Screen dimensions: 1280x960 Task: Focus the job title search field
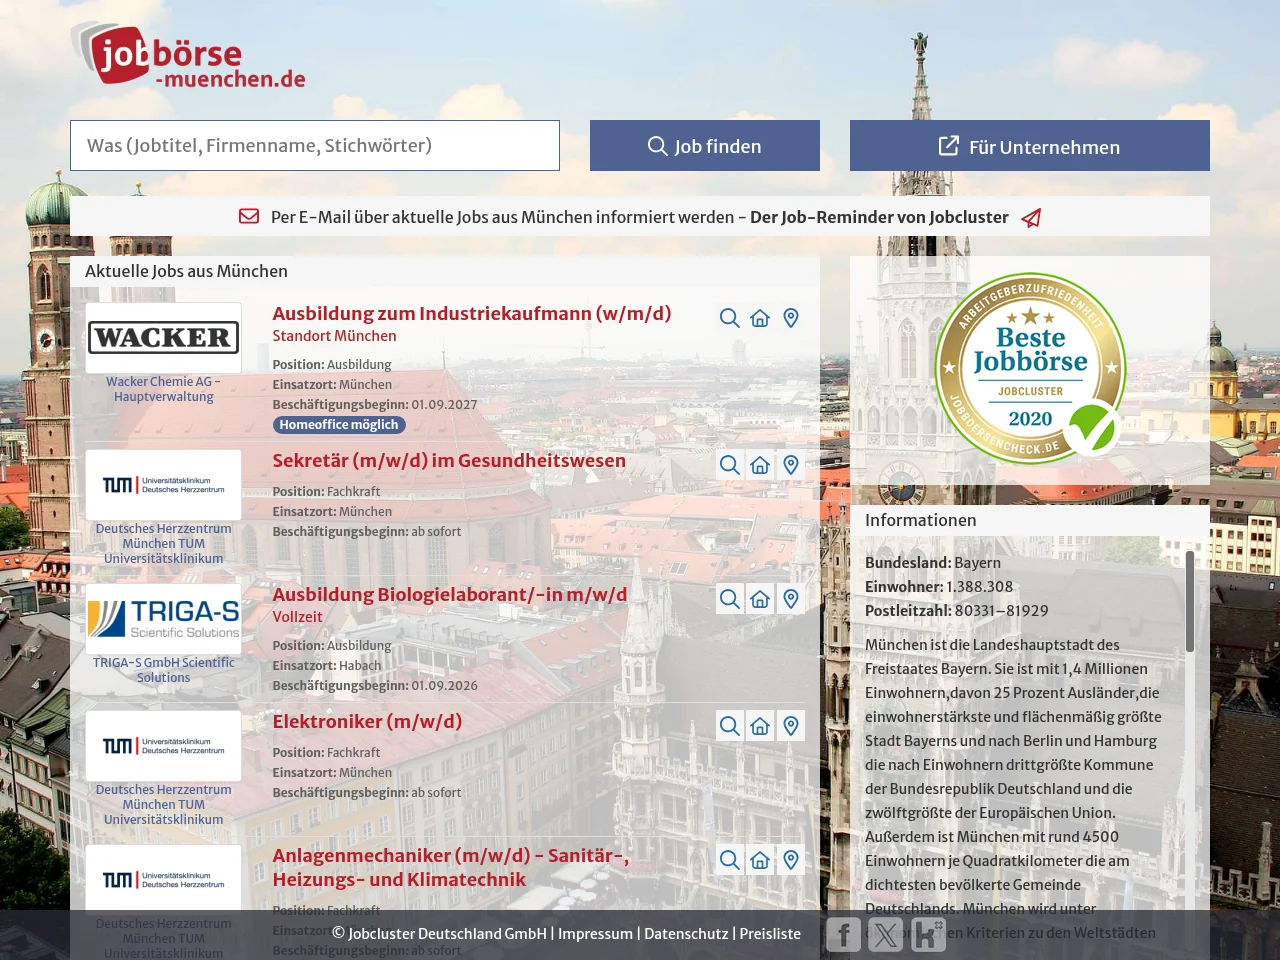(x=315, y=146)
